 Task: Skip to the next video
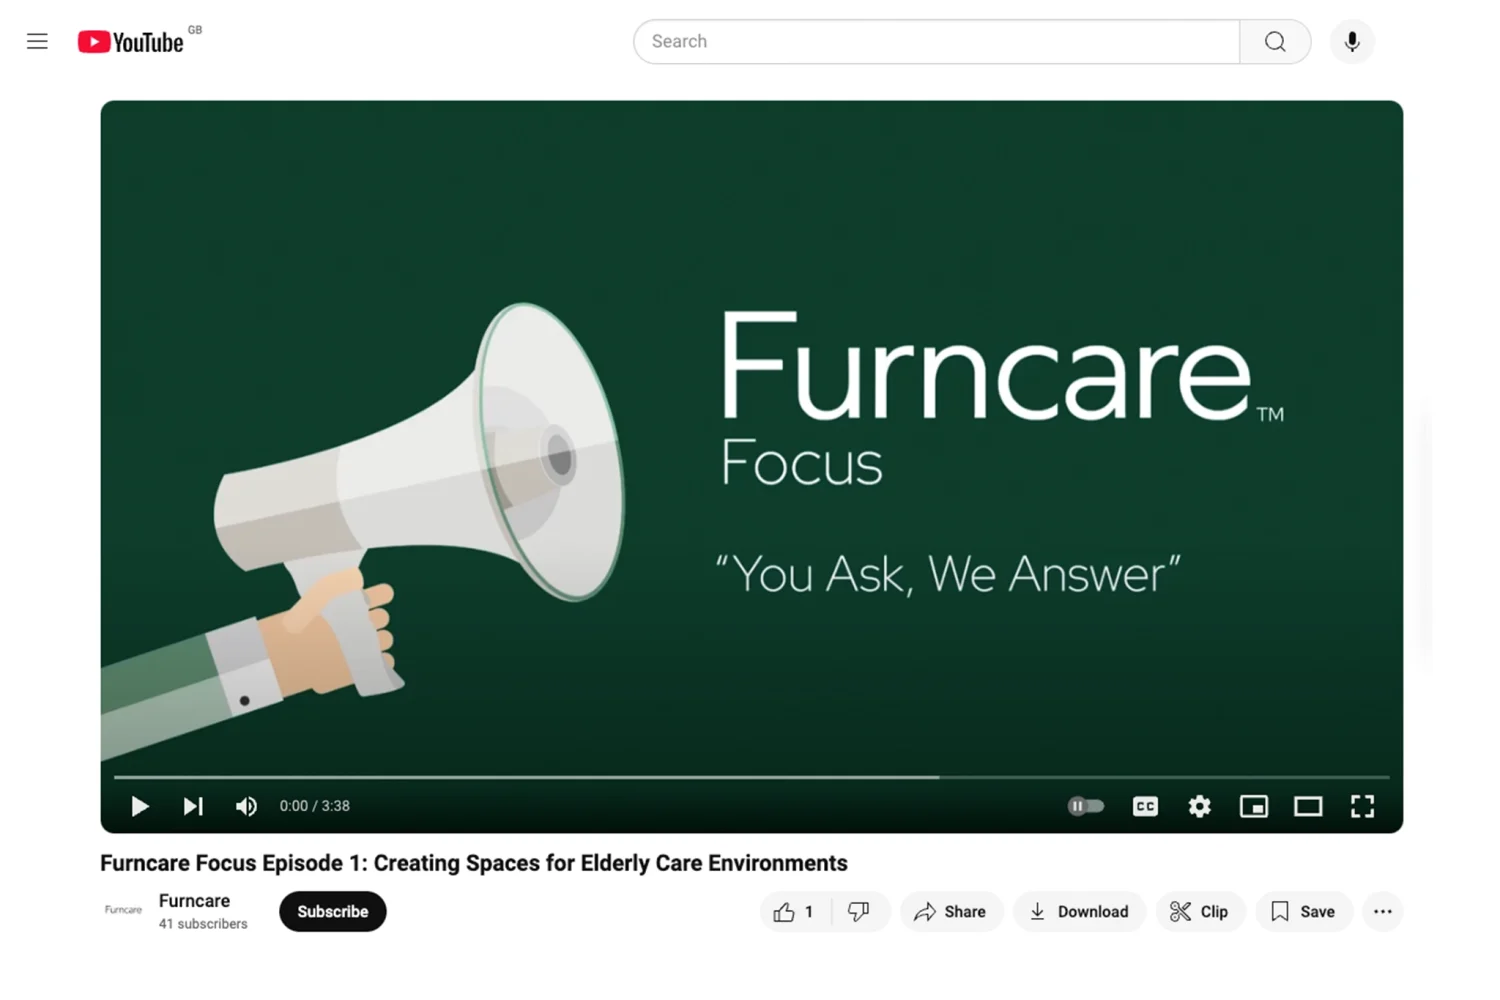(x=193, y=806)
